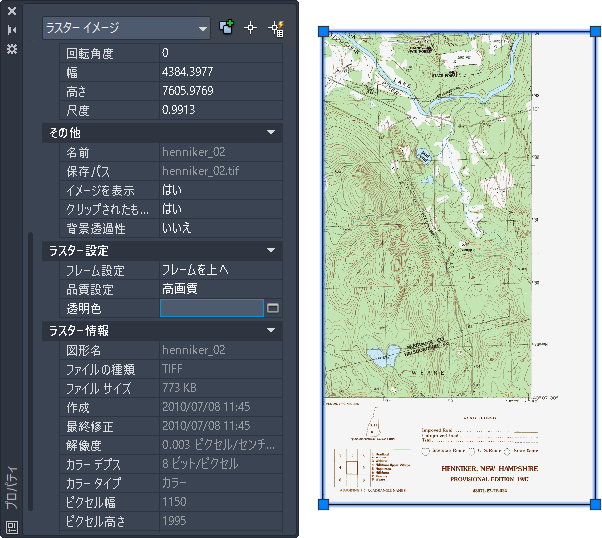602x538 pixels.
Task: Select the bottom-left grip of the raster image
Action: [x=324, y=504]
